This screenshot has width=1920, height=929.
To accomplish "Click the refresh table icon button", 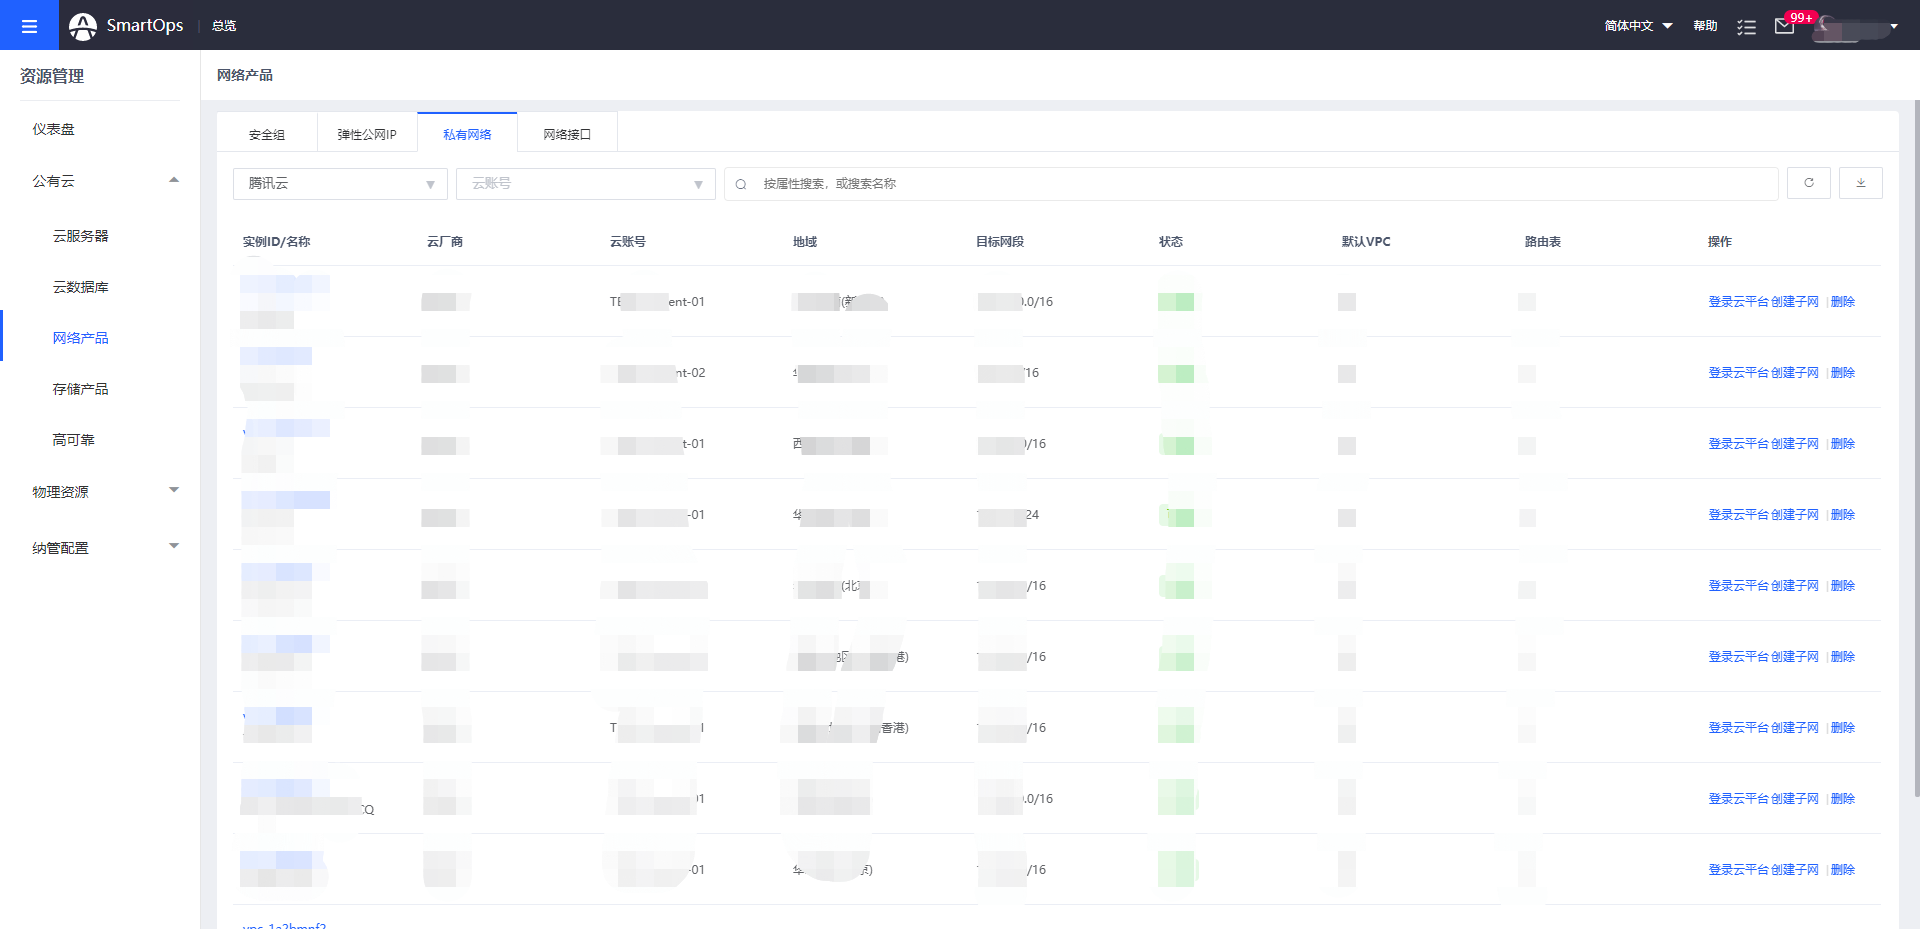I will (x=1808, y=183).
